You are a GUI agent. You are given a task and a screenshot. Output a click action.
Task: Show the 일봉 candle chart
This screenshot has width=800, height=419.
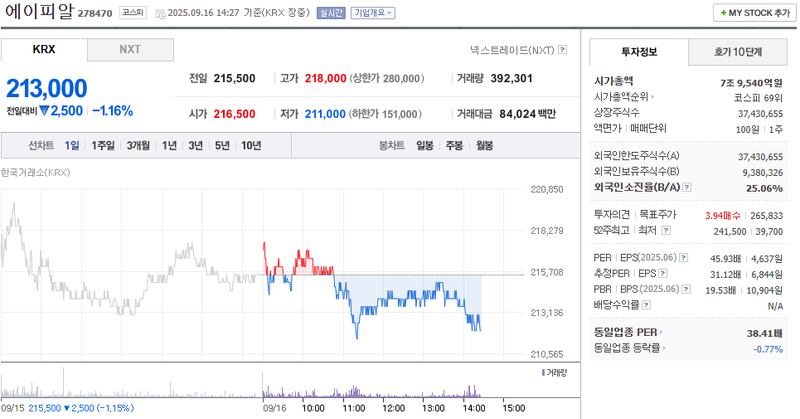pyautogui.click(x=425, y=146)
